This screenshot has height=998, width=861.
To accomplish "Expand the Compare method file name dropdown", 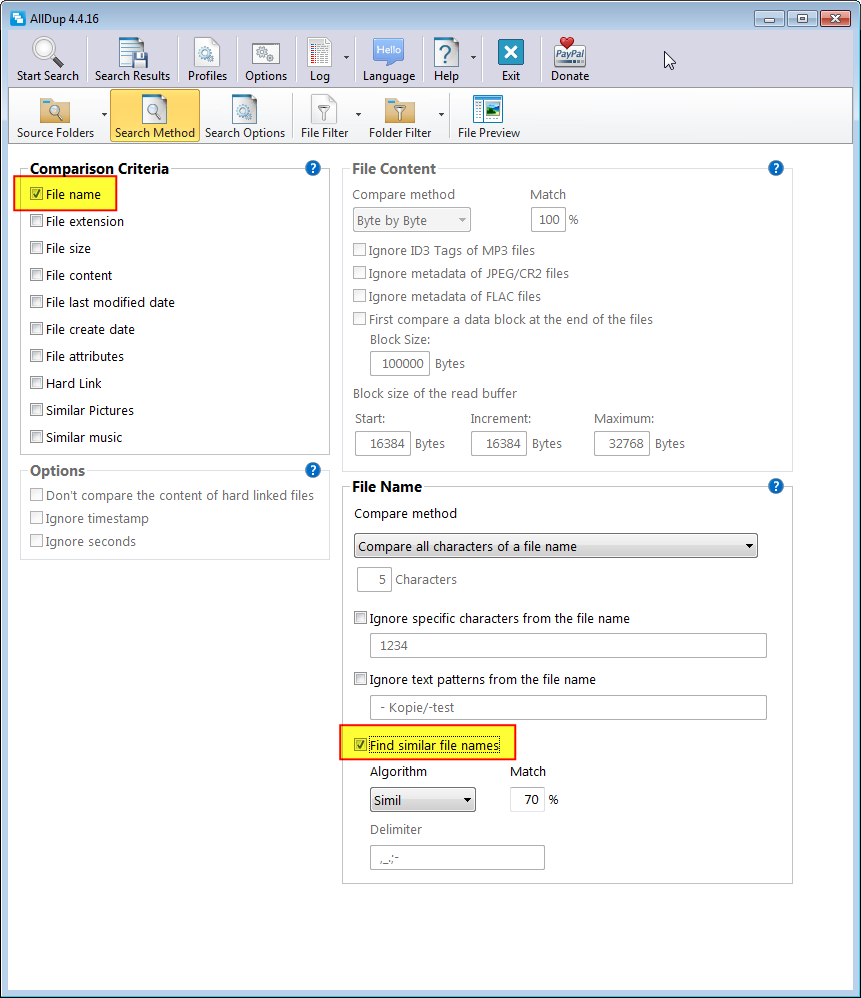I will point(556,546).
